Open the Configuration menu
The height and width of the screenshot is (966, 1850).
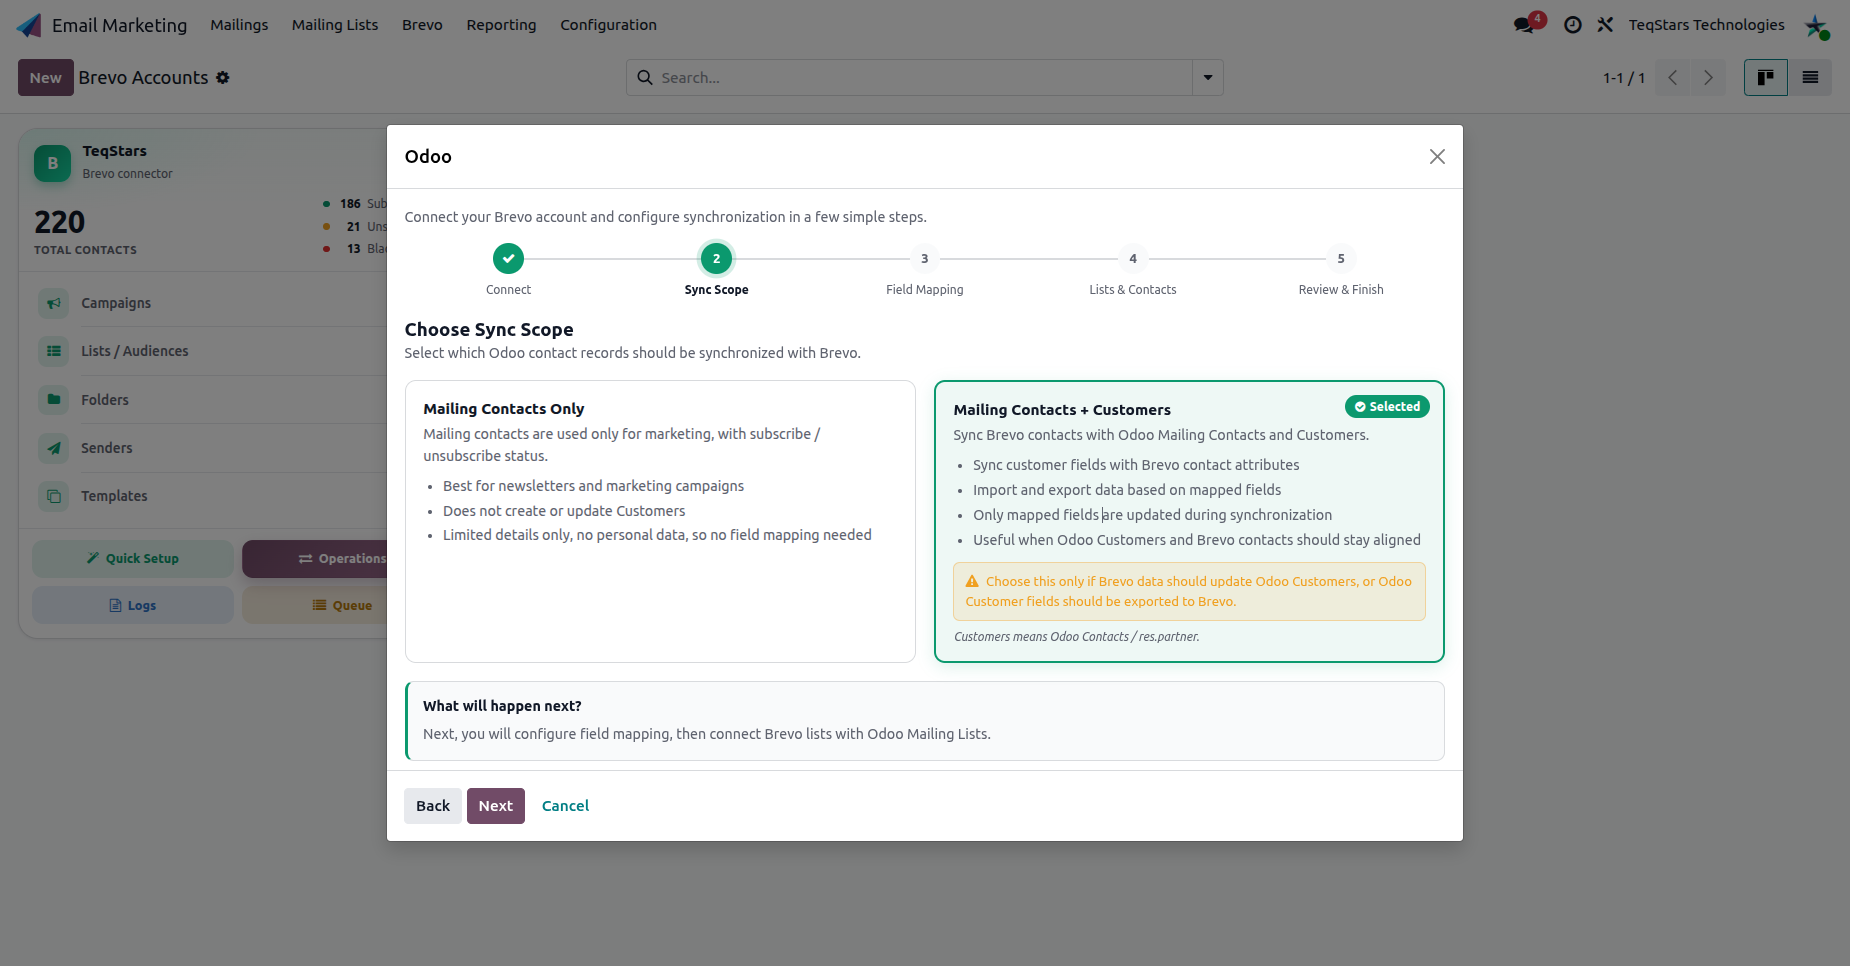608,25
